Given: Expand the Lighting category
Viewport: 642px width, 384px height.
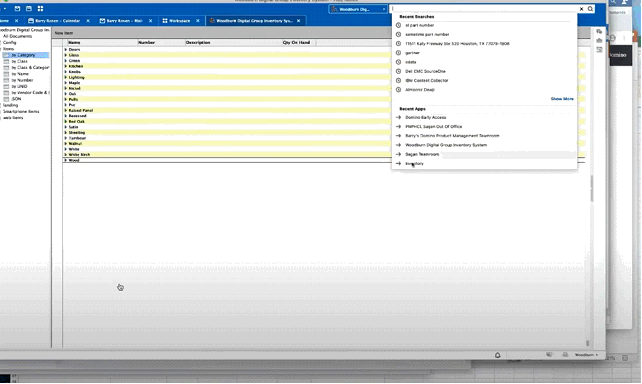Looking at the screenshot, I should click(66, 77).
